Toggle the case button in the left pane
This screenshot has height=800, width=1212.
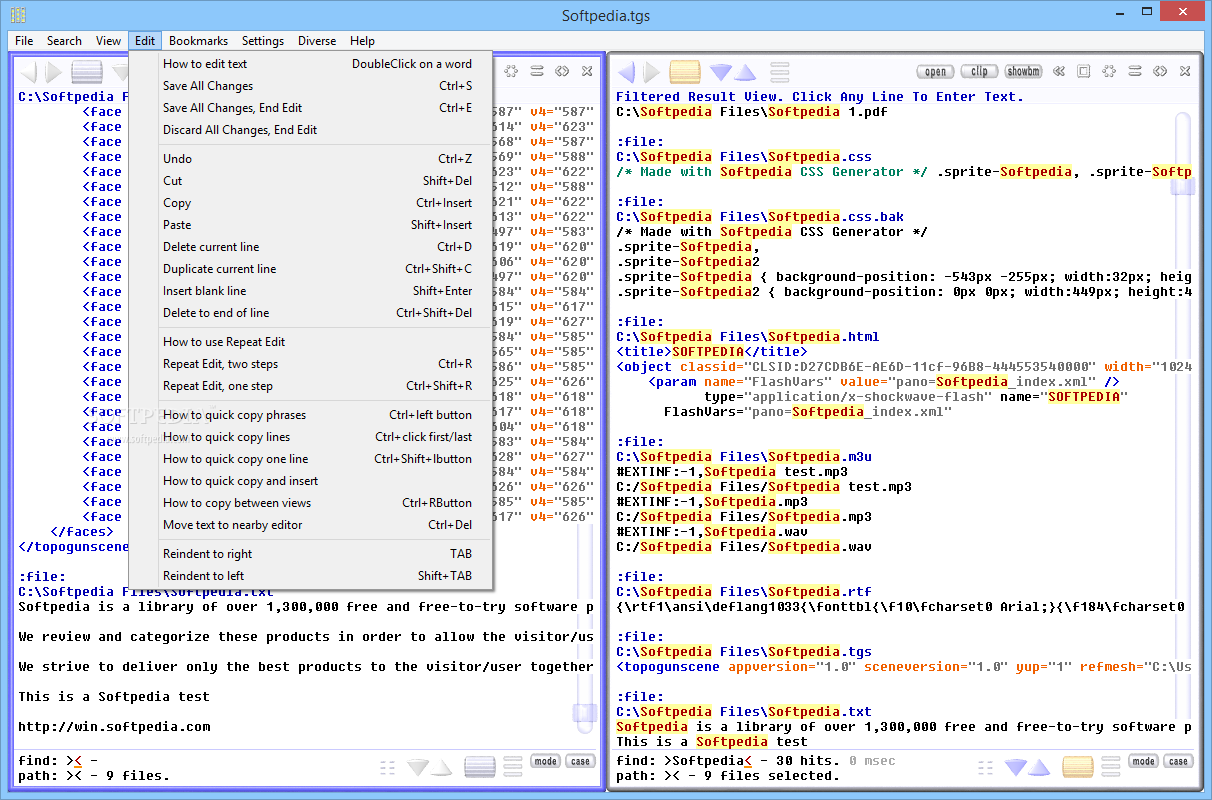[x=580, y=761]
